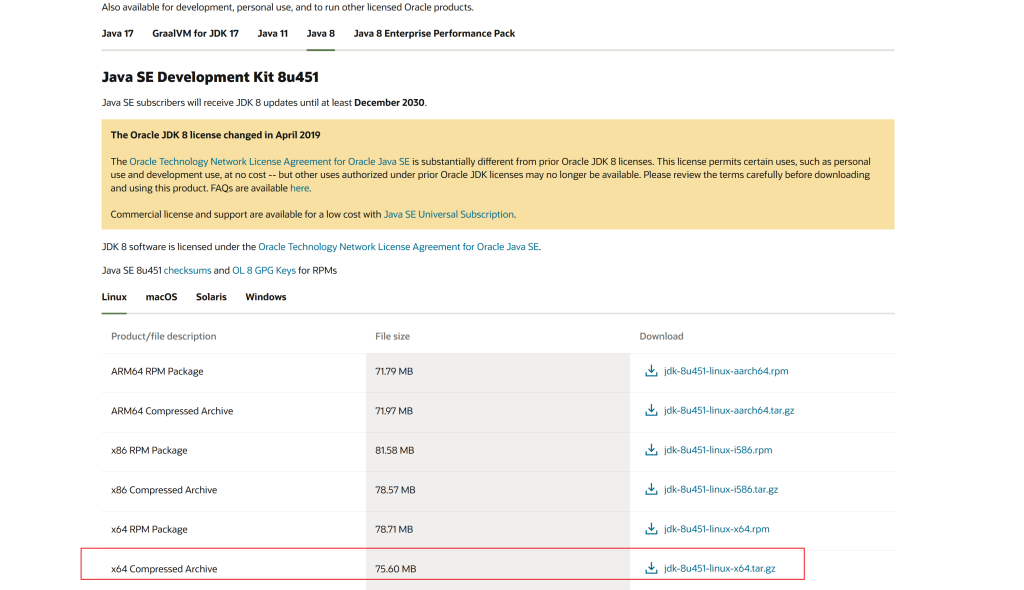Click download icon beside jdk-8u451-linux-aarch64.tar.gz
This screenshot has height=590, width=1024.
(651, 410)
